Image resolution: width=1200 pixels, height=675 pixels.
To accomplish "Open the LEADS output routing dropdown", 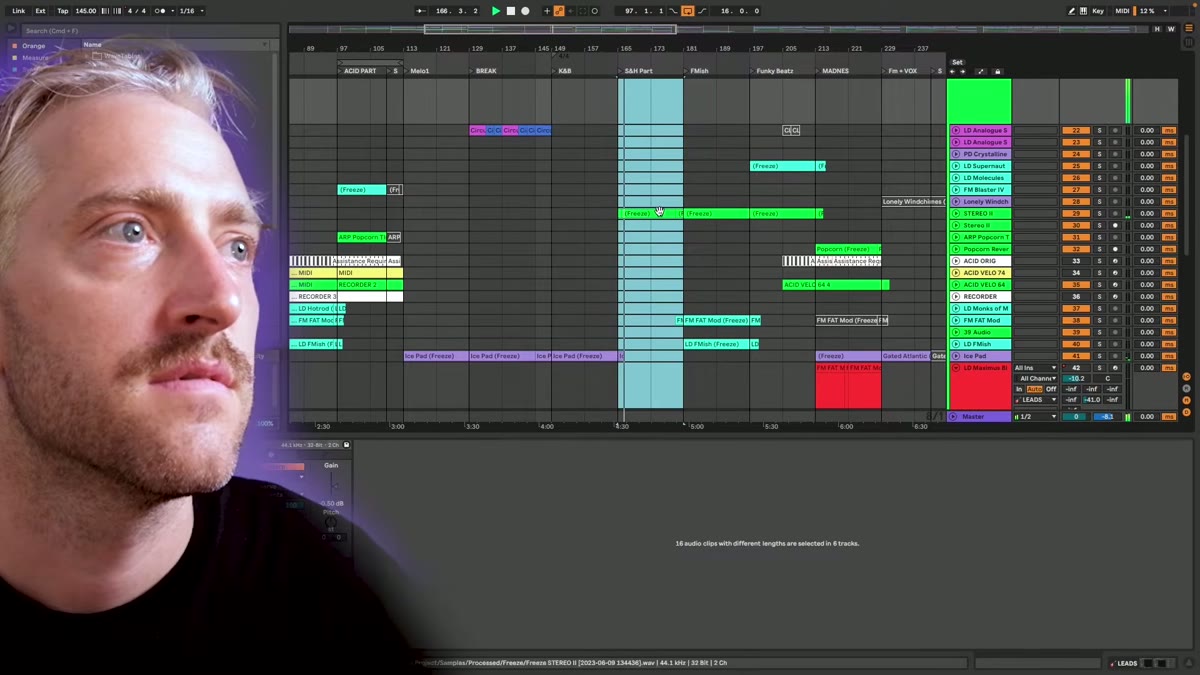I will coord(1036,400).
